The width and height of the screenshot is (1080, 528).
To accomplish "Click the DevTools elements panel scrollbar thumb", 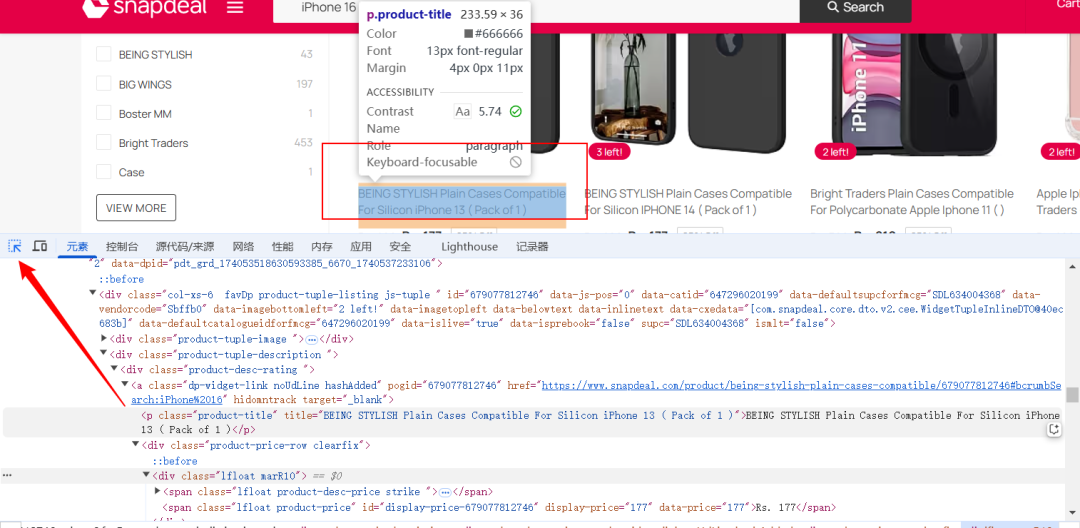I will [1072, 394].
